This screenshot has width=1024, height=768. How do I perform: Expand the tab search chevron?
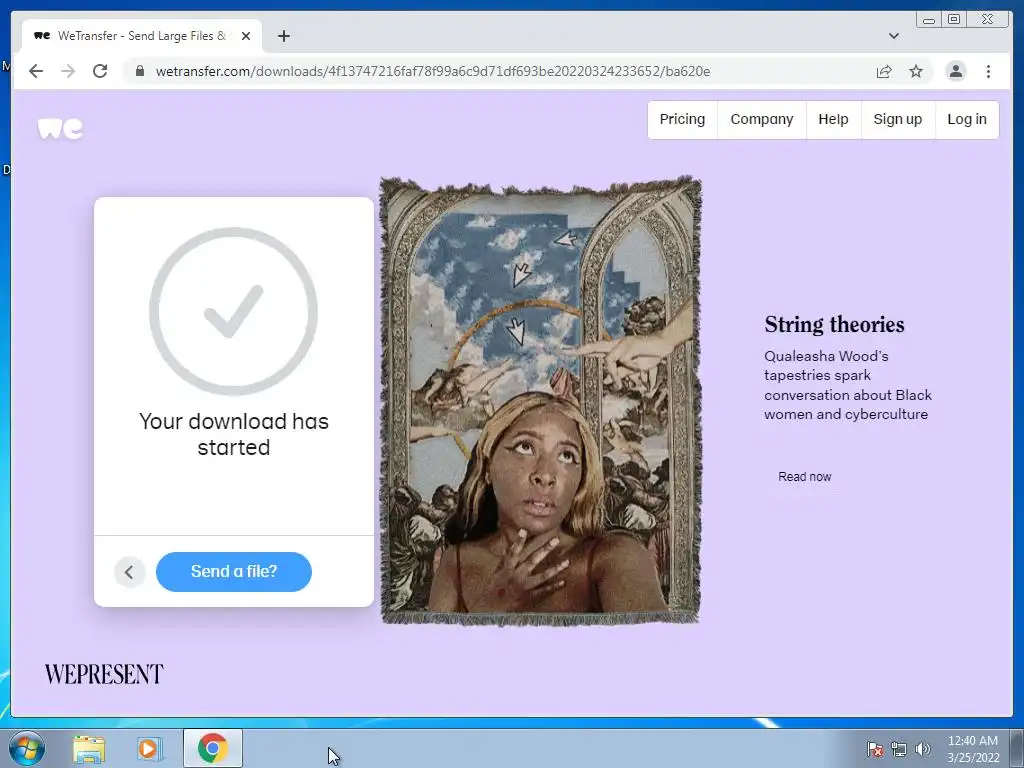pos(893,36)
